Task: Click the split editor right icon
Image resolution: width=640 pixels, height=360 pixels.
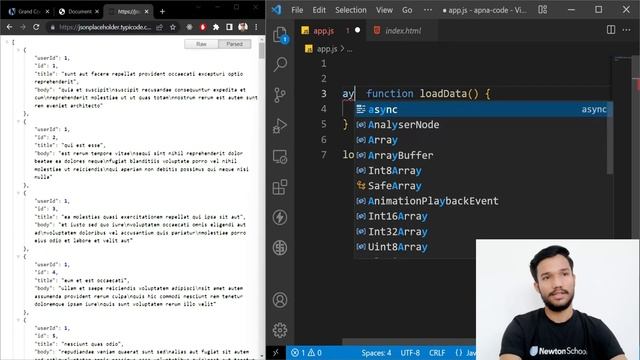Action: (x=611, y=30)
